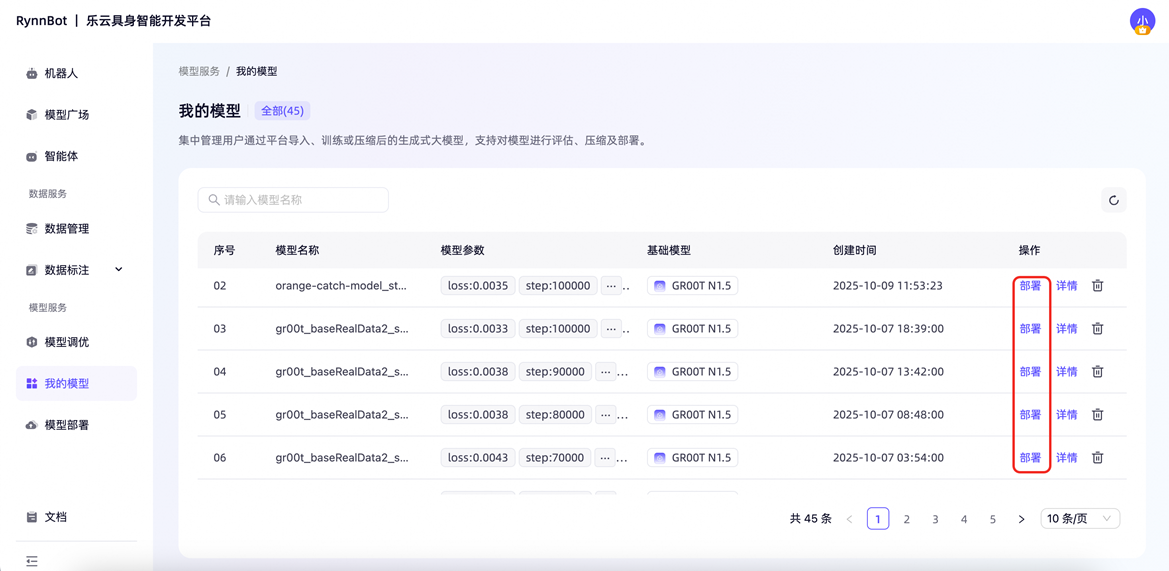Open 详情 for row 04
The height and width of the screenshot is (571, 1169).
click(1067, 371)
